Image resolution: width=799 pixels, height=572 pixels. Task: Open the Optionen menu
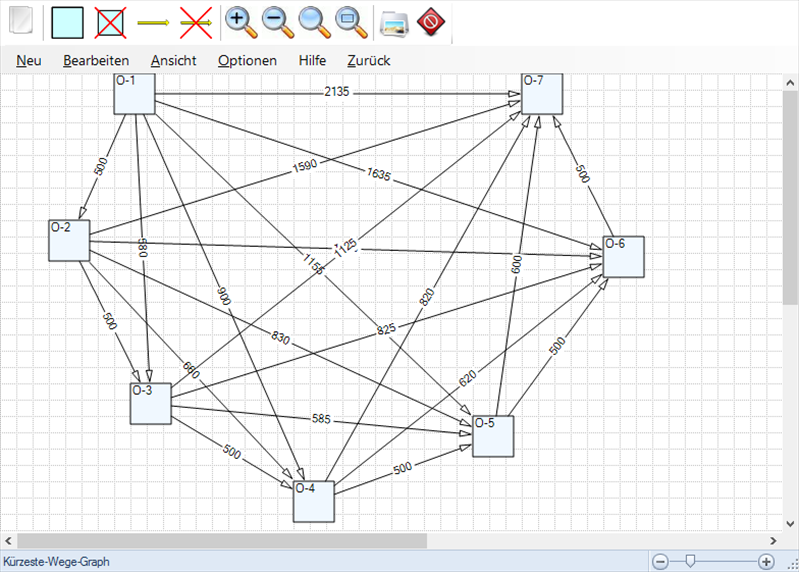[247, 60]
